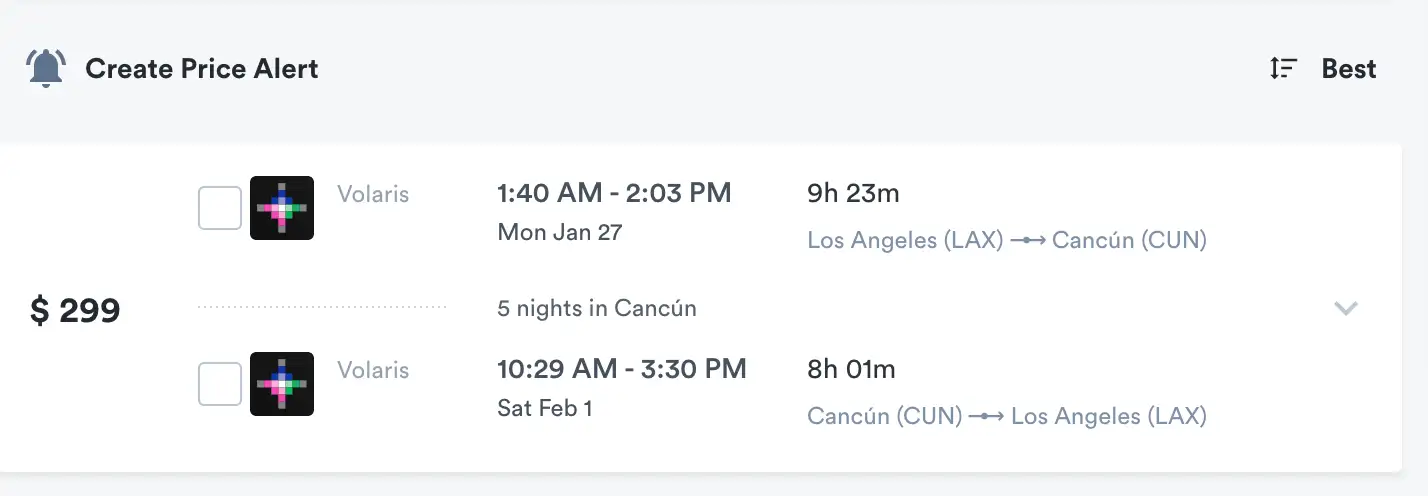
Task: Click the Los Angeles (LAX) to Cancún (CUN) route
Action: tap(1006, 241)
